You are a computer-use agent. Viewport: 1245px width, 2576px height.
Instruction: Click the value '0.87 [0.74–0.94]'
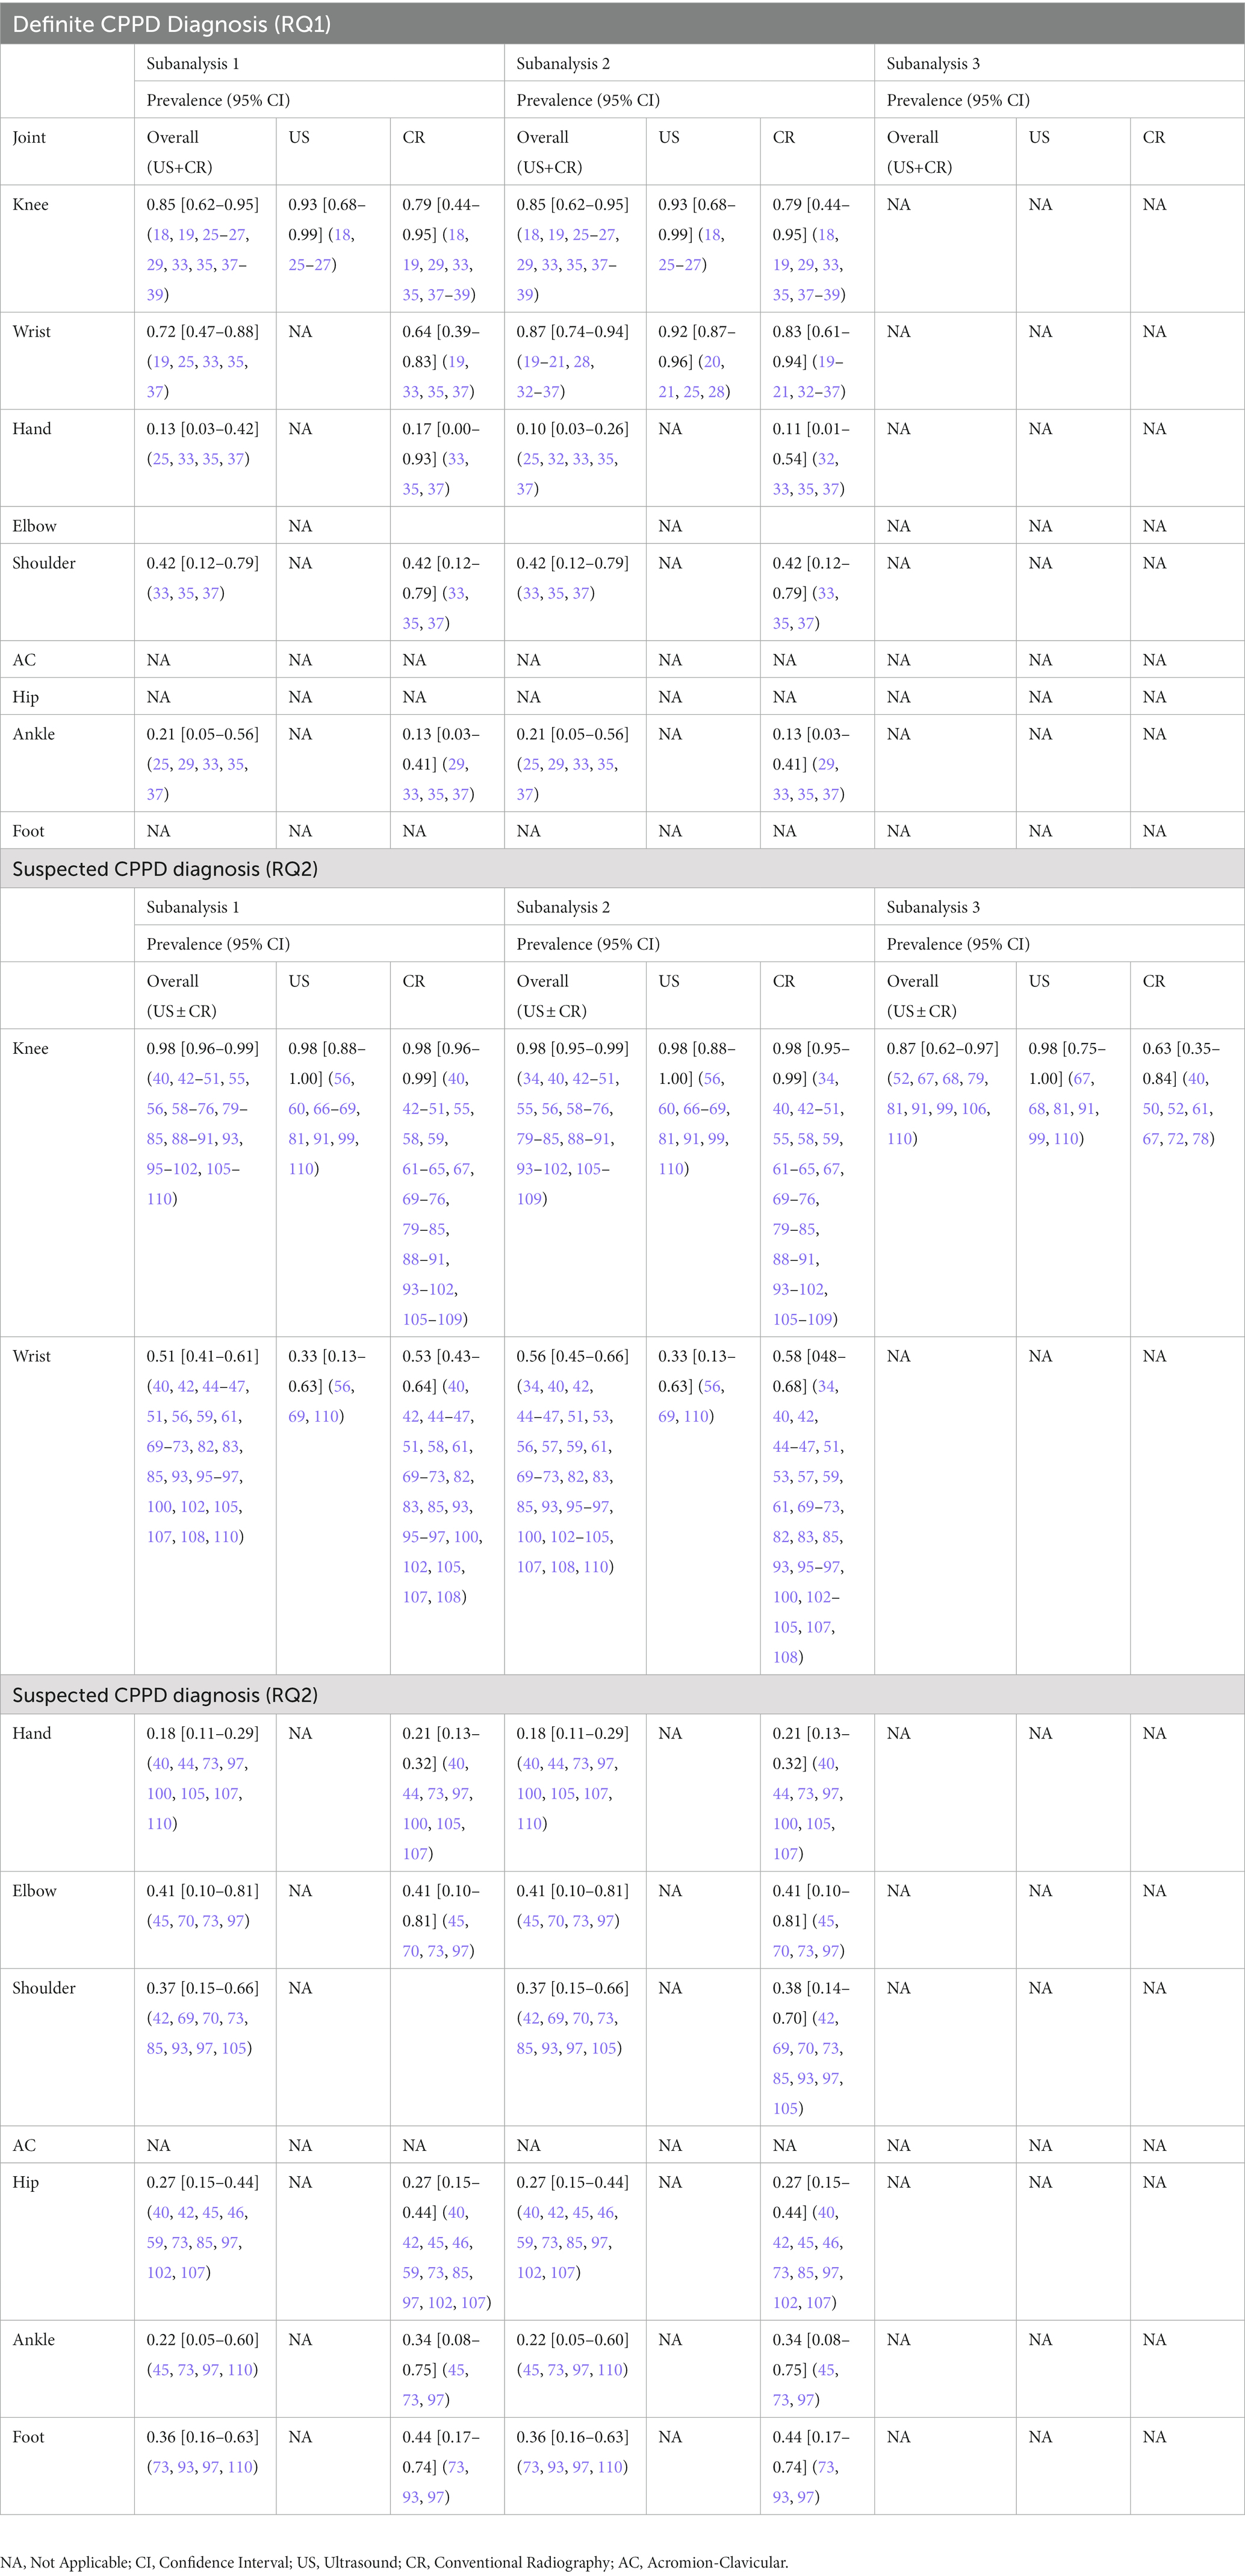point(572,331)
